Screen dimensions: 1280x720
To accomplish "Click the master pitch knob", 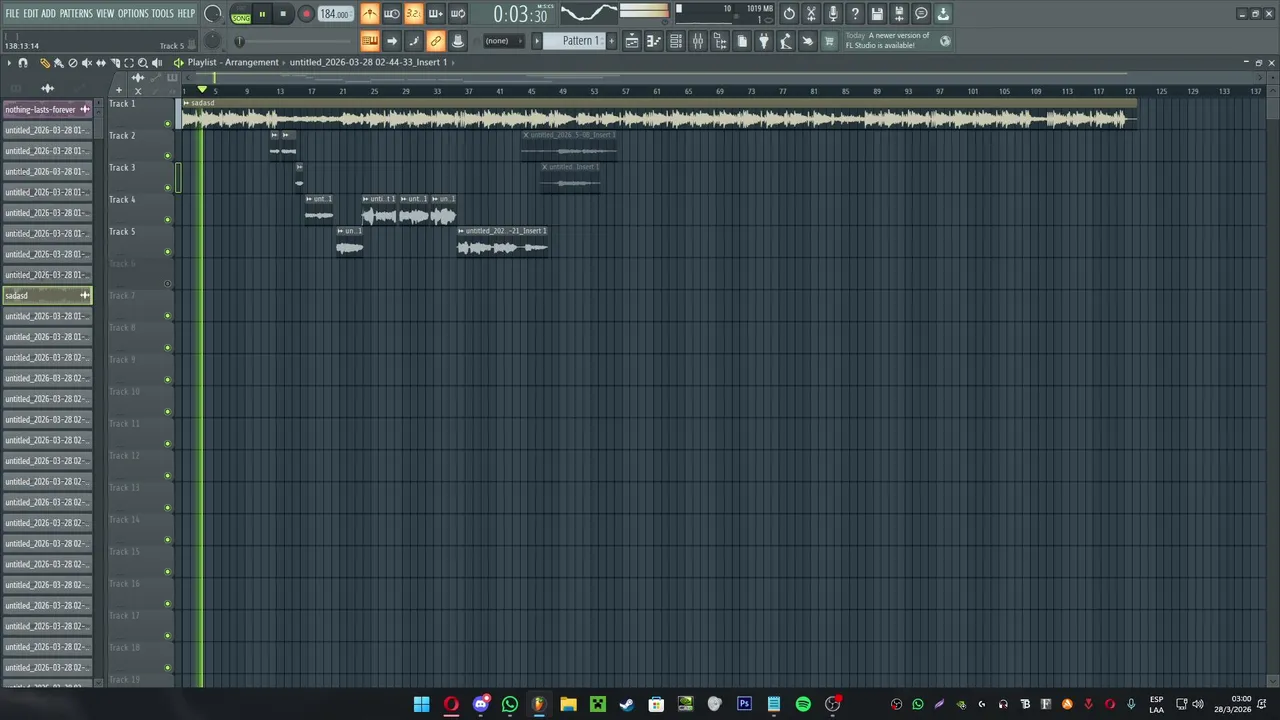I will pyautogui.click(x=213, y=41).
